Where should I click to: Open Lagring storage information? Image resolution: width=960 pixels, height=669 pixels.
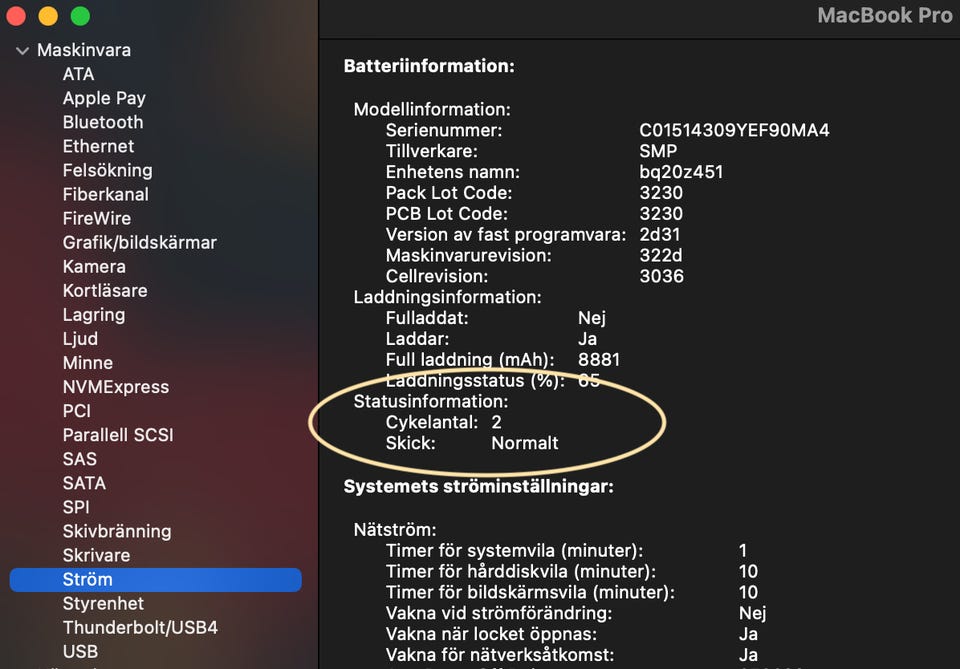tap(94, 314)
